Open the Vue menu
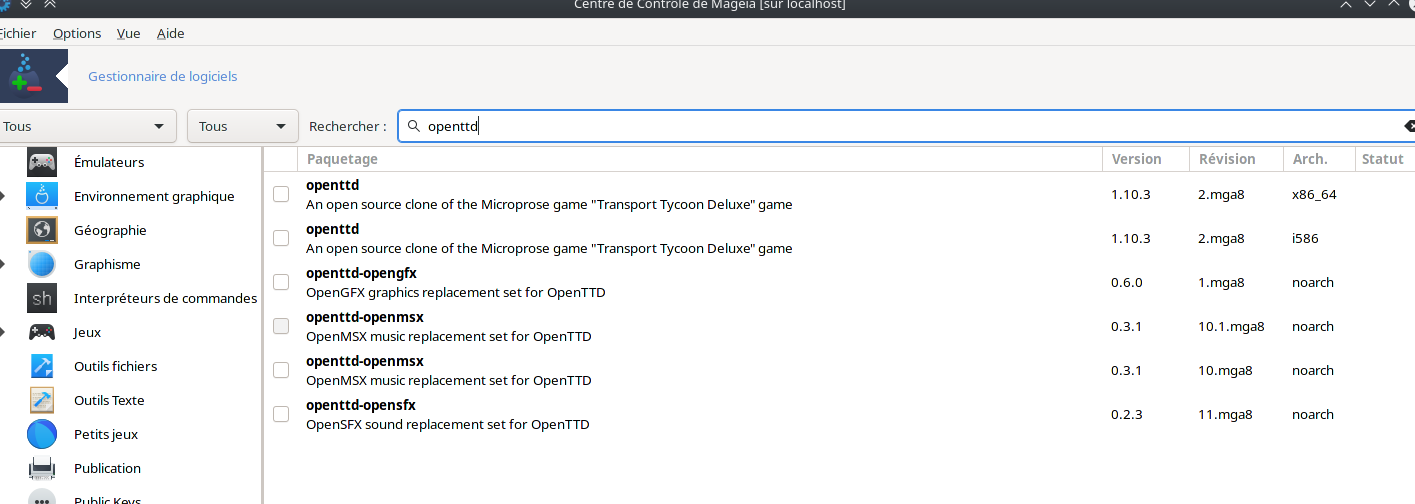 coord(128,33)
